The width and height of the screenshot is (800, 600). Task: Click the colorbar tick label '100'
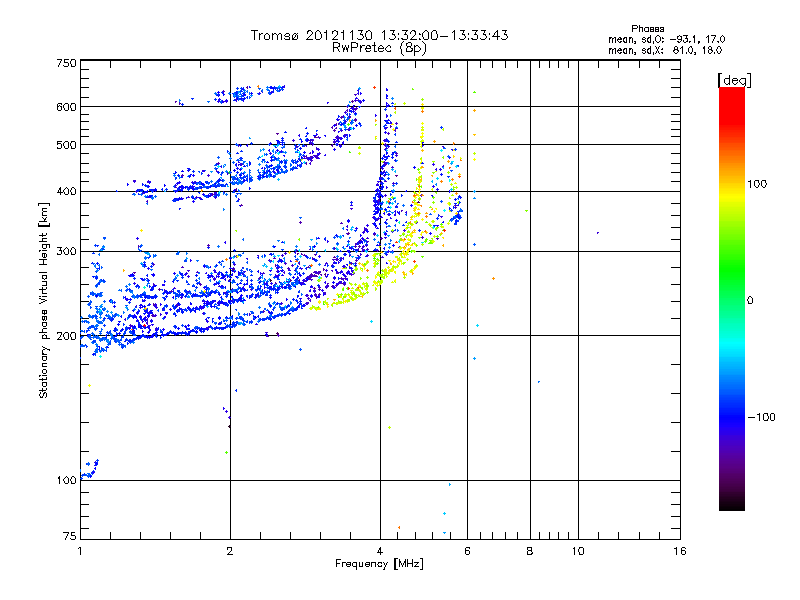click(x=757, y=184)
